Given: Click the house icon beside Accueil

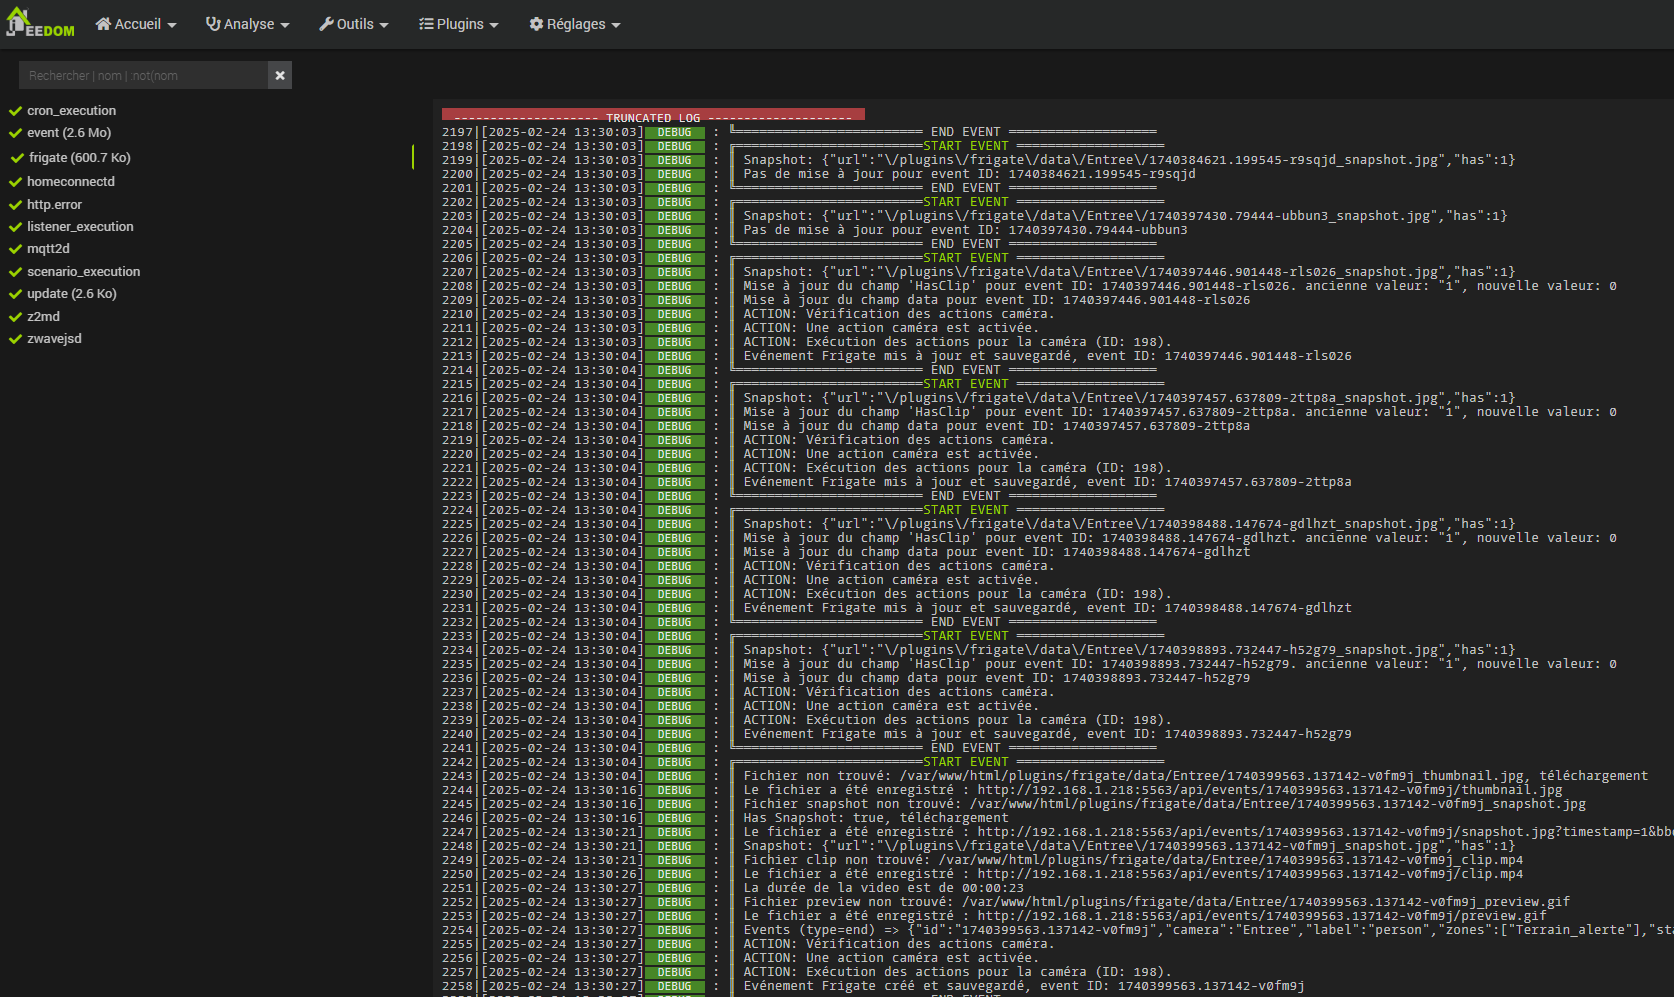Looking at the screenshot, I should point(103,24).
